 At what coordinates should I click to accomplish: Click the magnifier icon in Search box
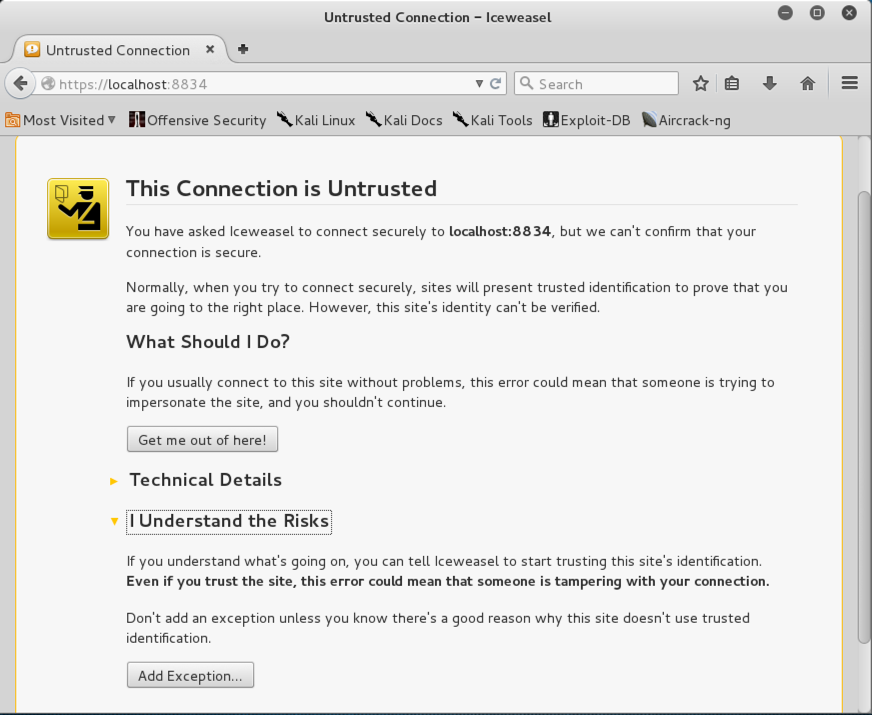(526, 83)
